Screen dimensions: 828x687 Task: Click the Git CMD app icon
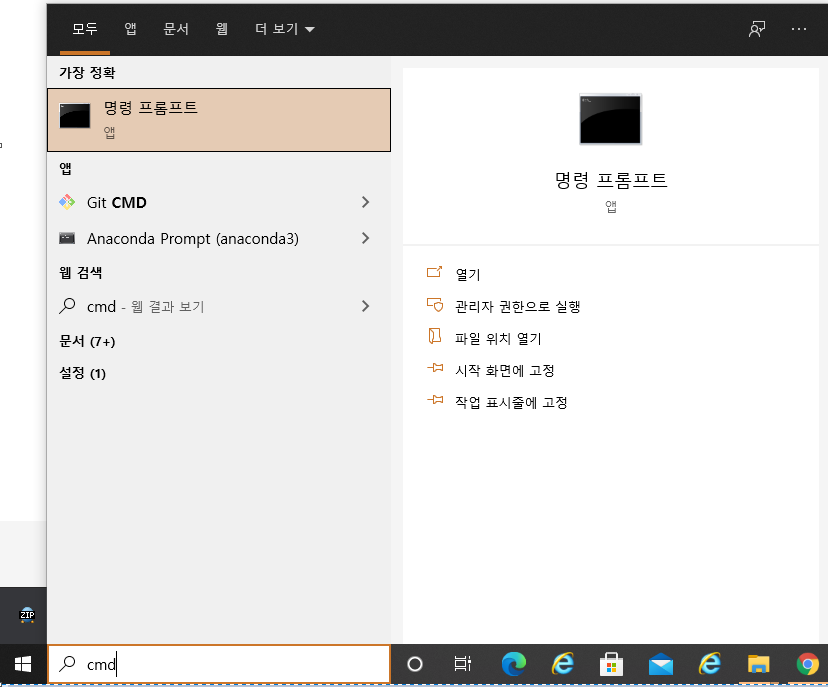pos(67,202)
